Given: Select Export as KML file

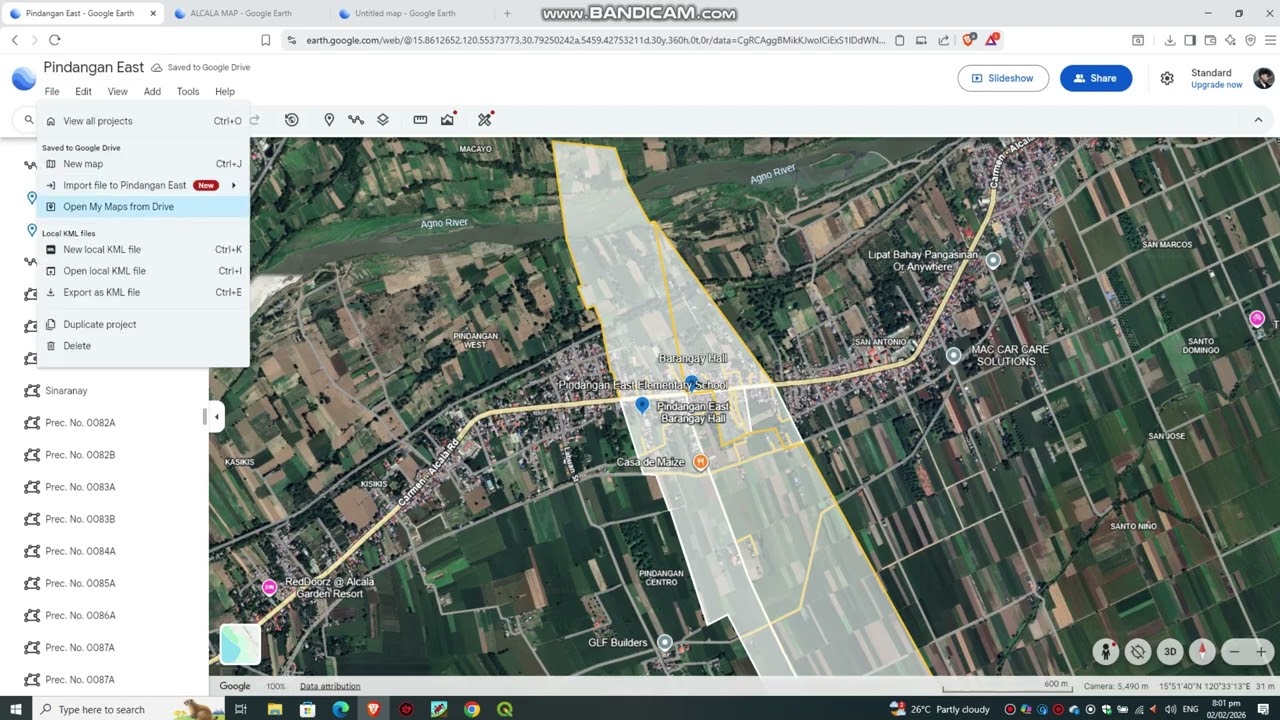Looking at the screenshot, I should (x=143, y=292).
